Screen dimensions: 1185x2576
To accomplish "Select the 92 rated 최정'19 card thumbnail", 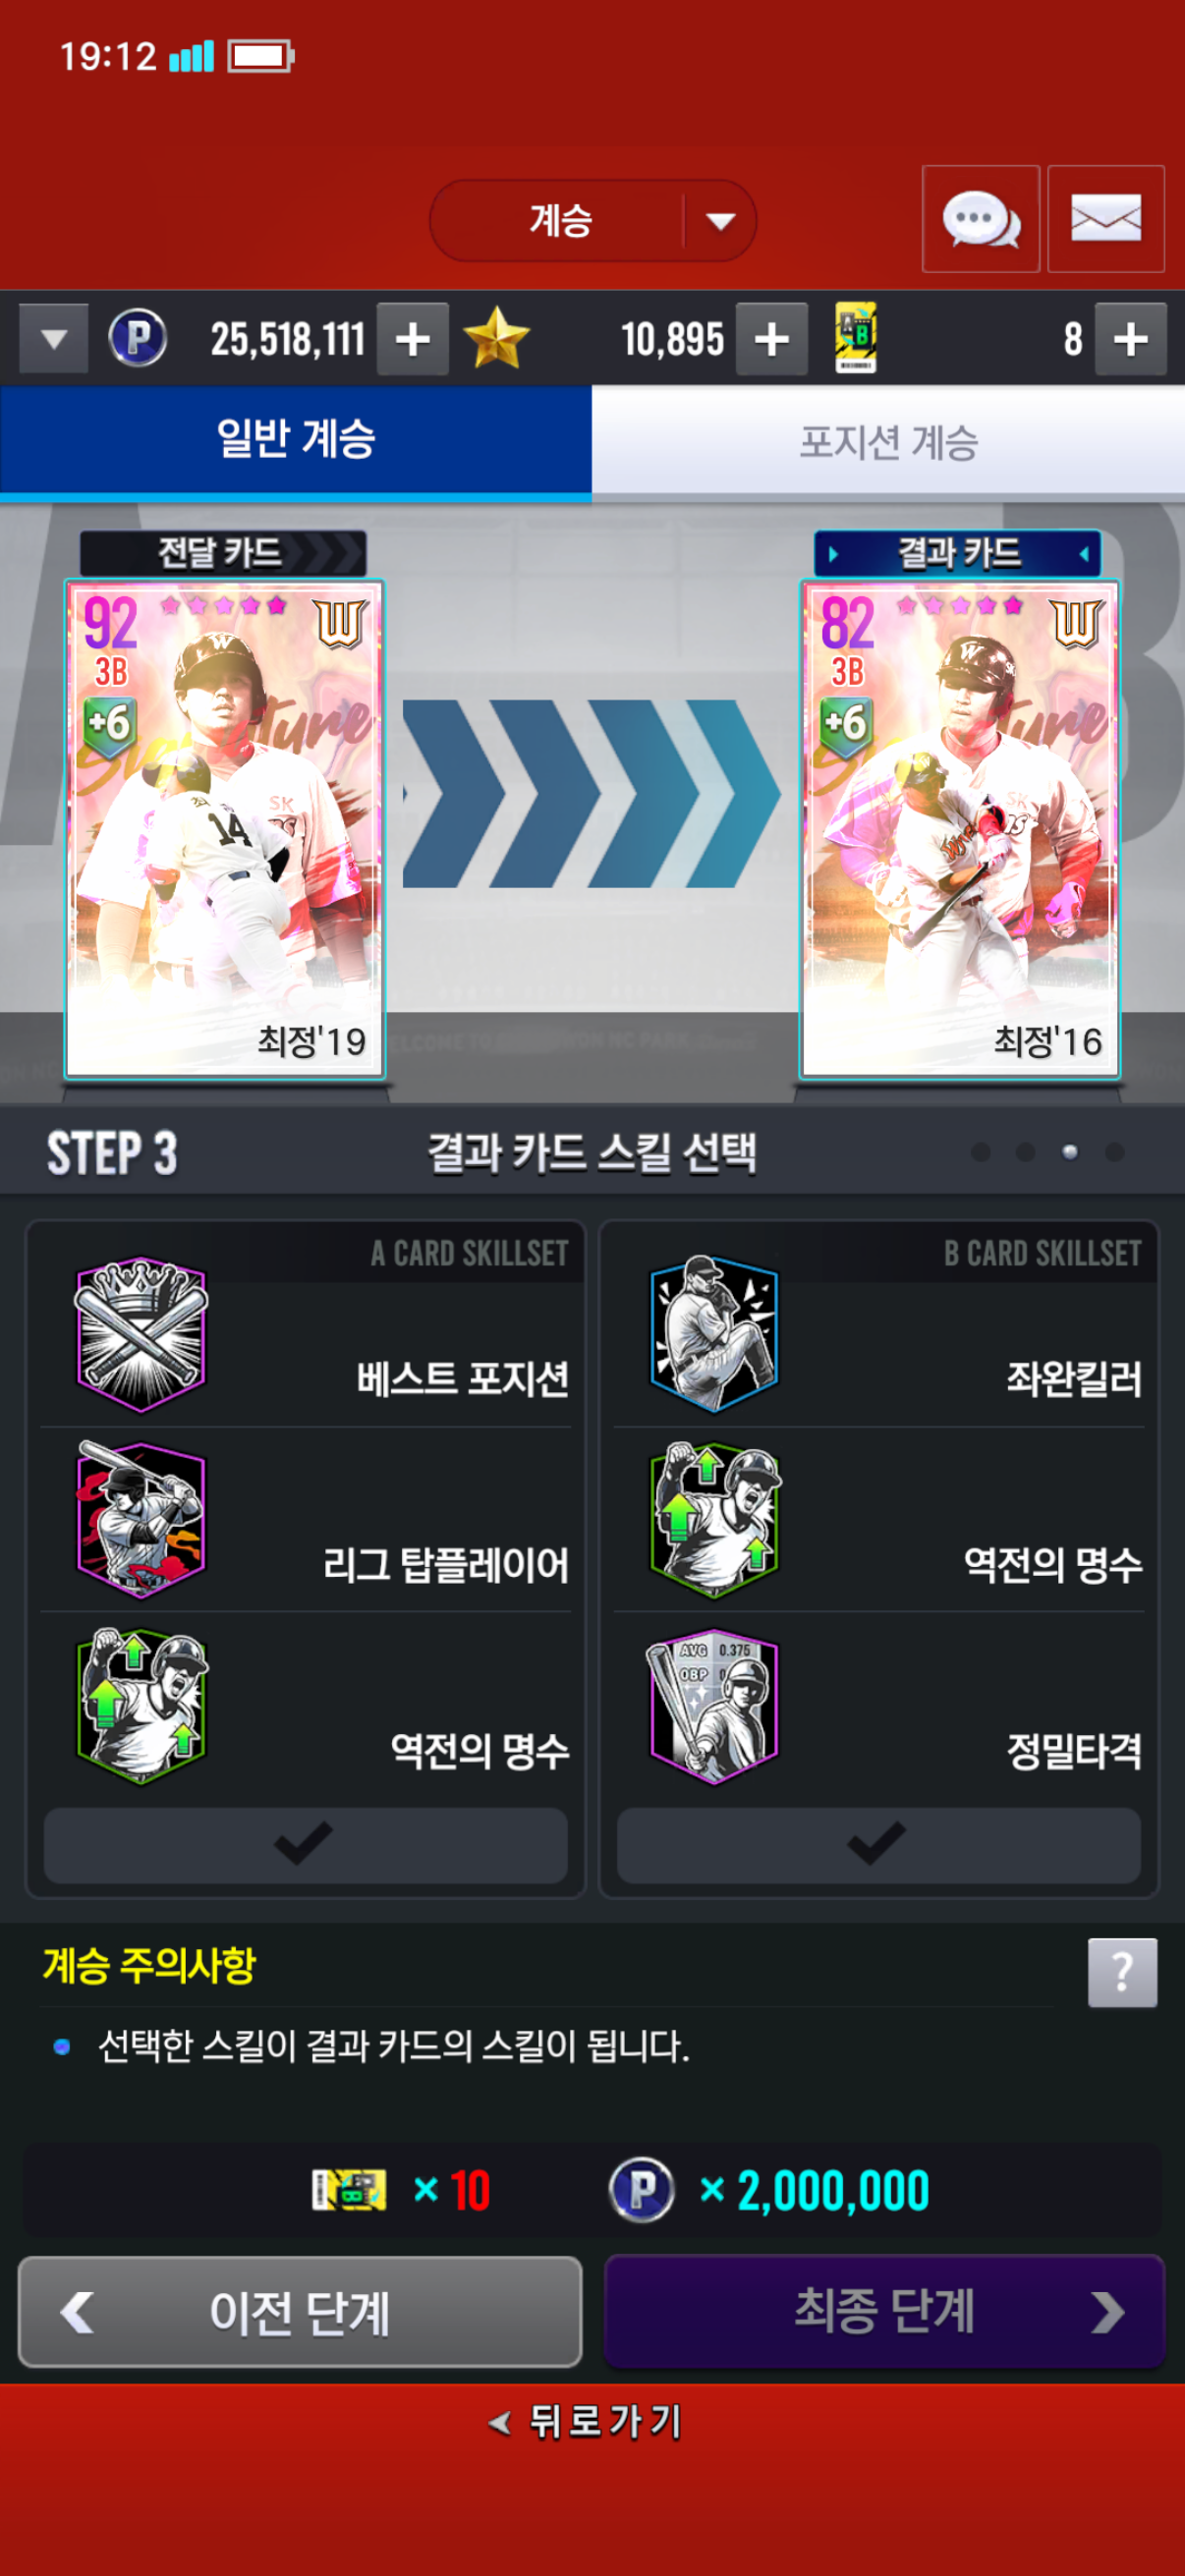I will [x=224, y=829].
